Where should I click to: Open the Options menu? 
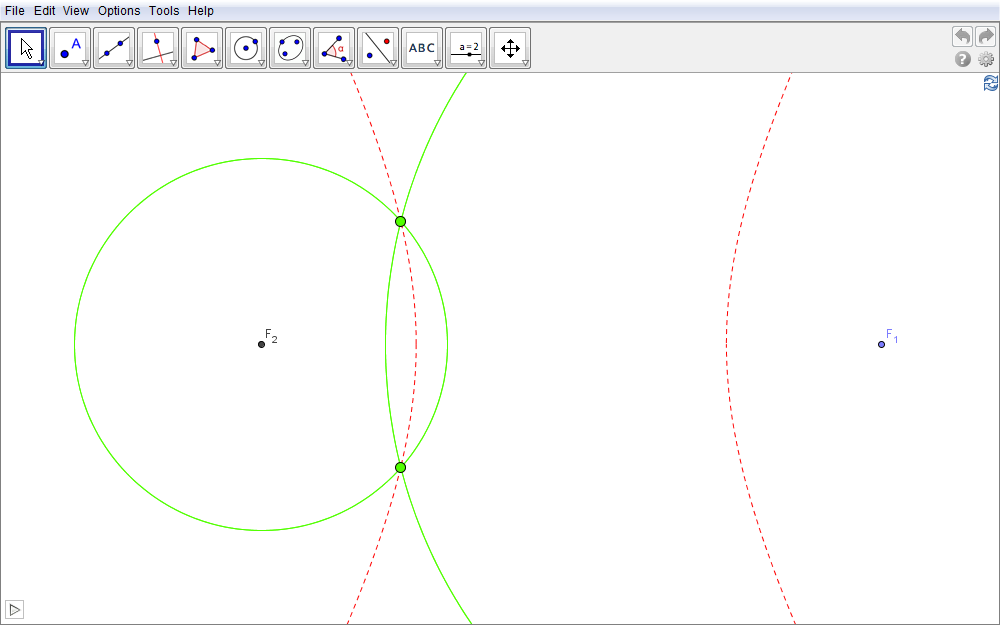click(119, 11)
